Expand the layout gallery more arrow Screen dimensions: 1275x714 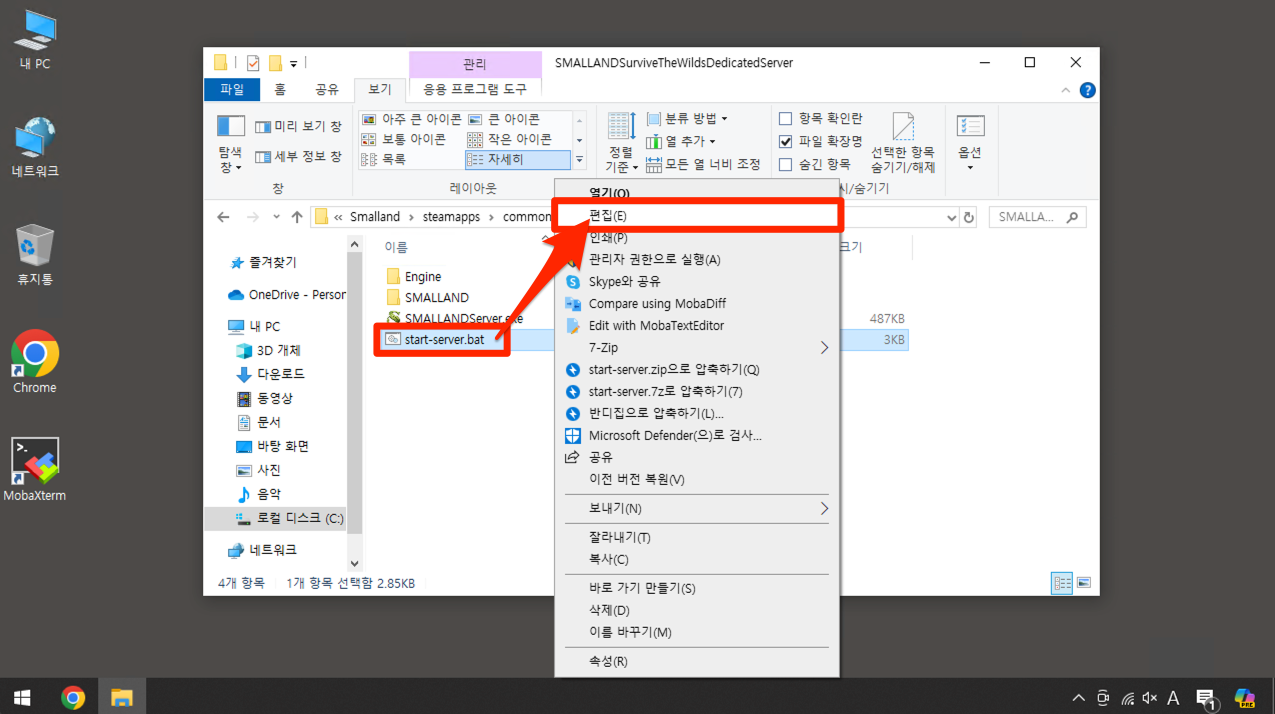tap(579, 160)
